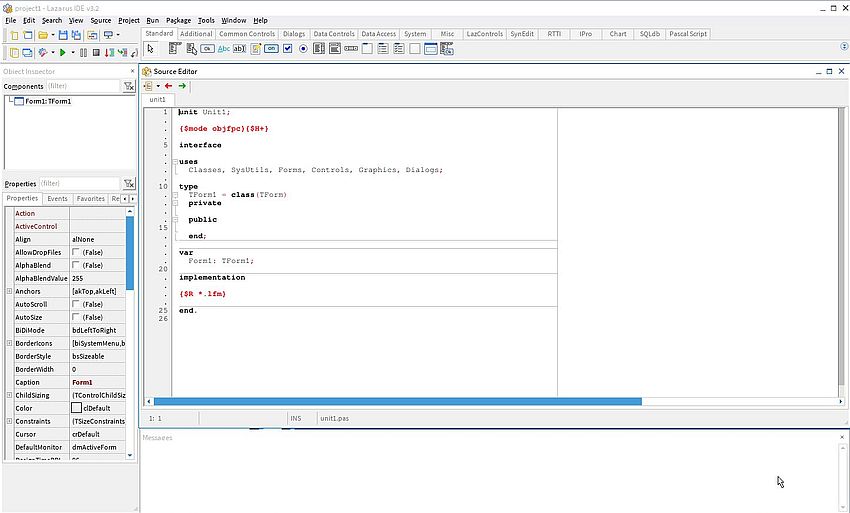Click the Color property clDefault swatch

76,408
